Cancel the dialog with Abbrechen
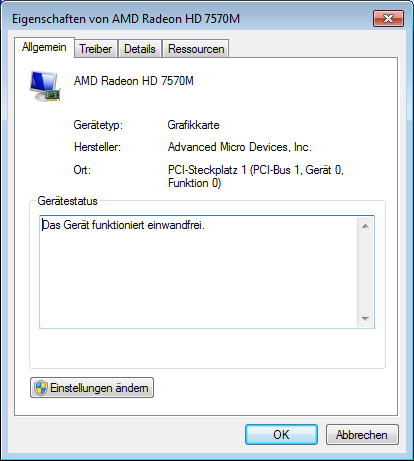Image resolution: width=414 pixels, height=461 pixels. point(362,435)
